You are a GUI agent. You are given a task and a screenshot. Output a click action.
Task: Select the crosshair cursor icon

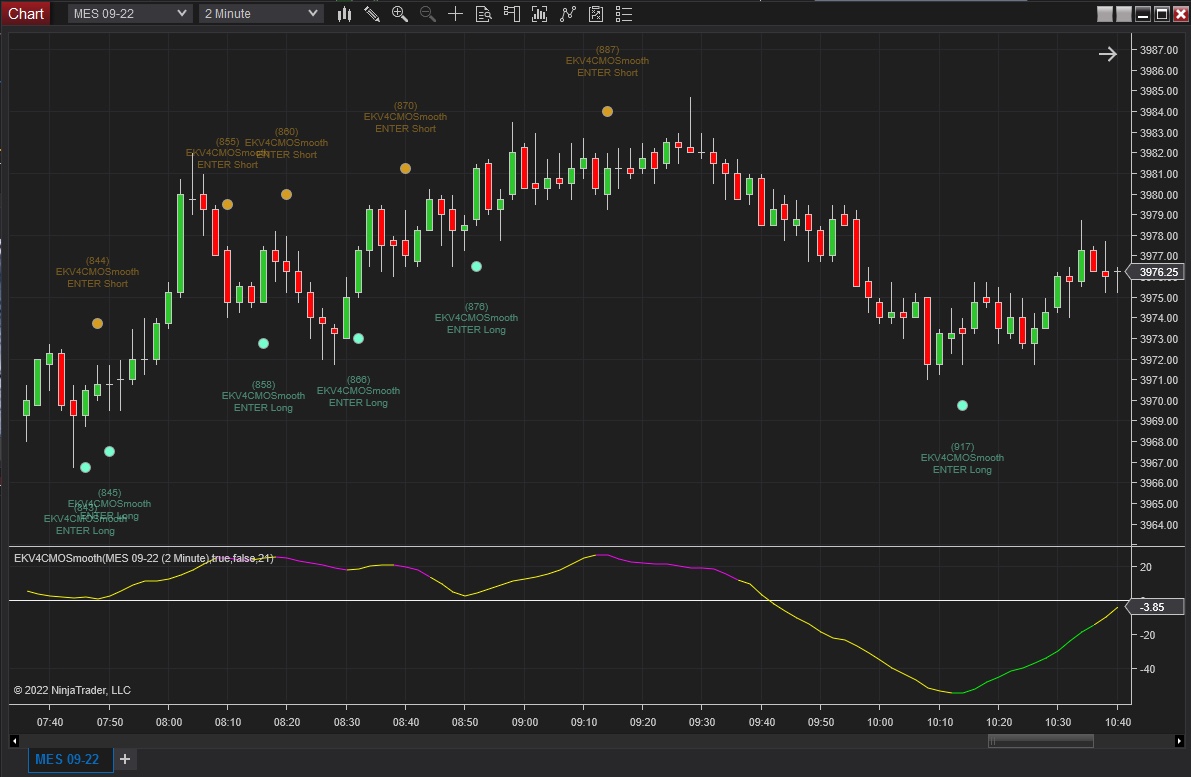tap(455, 14)
